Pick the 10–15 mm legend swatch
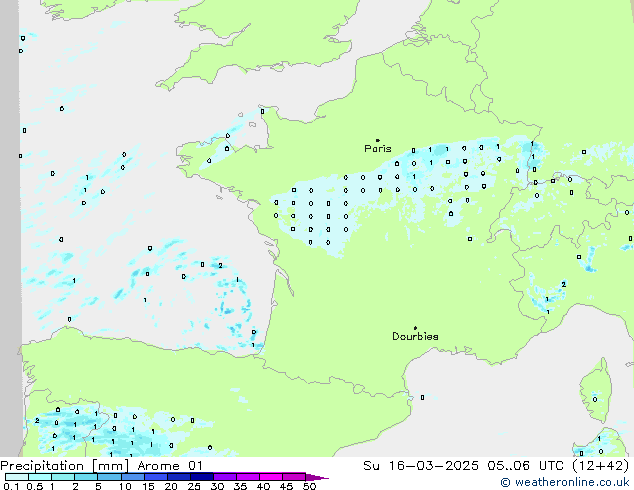This screenshot has height=490, width=634. point(132,477)
